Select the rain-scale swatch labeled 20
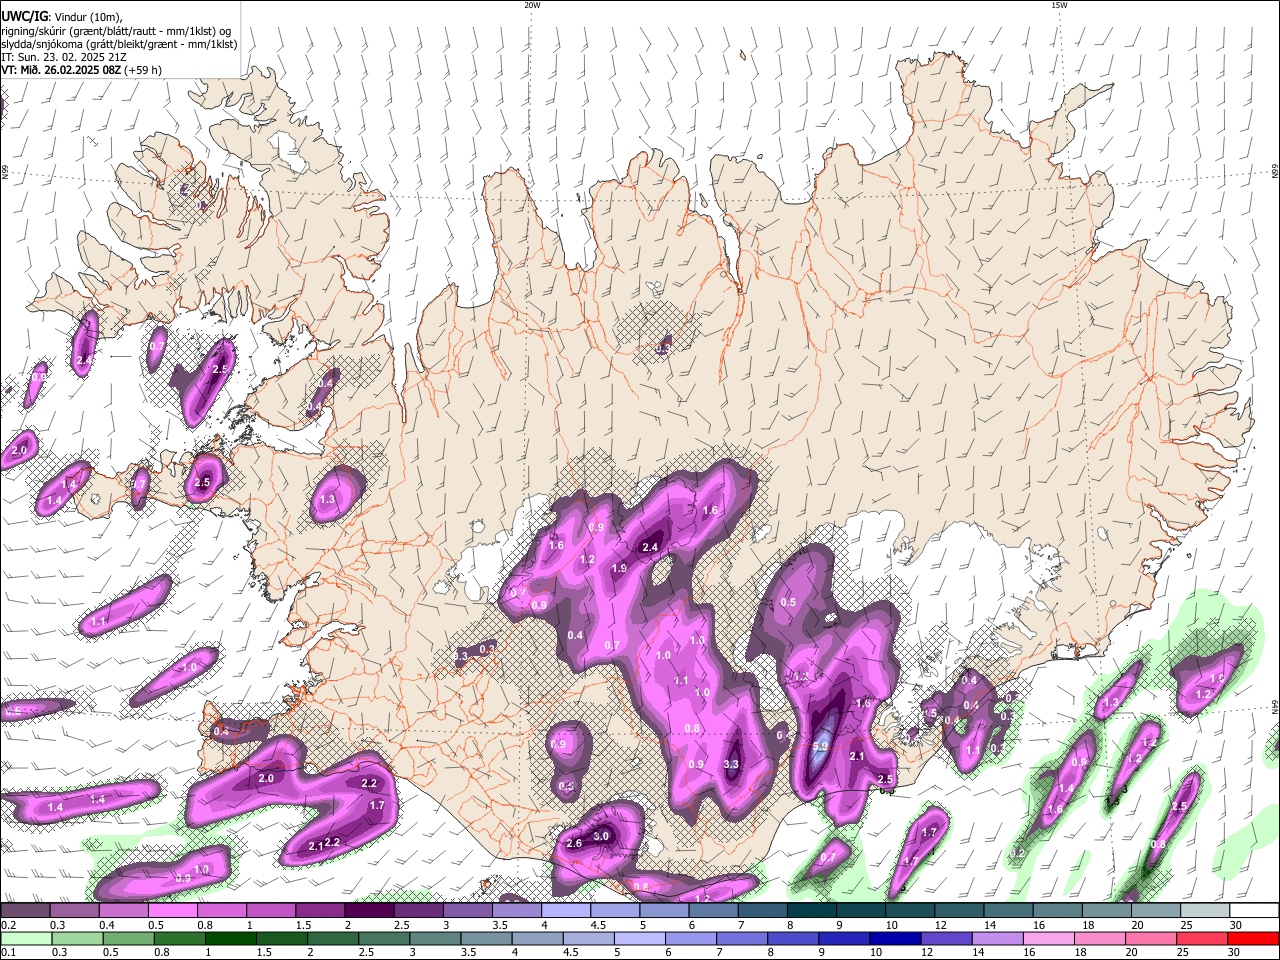 click(1151, 939)
